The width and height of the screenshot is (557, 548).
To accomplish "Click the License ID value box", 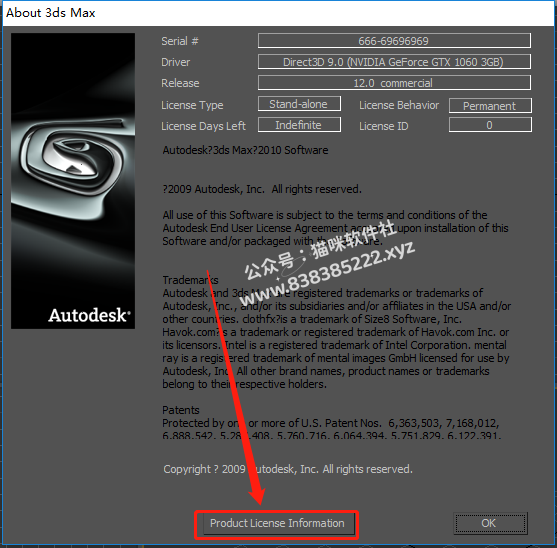I will (x=490, y=125).
